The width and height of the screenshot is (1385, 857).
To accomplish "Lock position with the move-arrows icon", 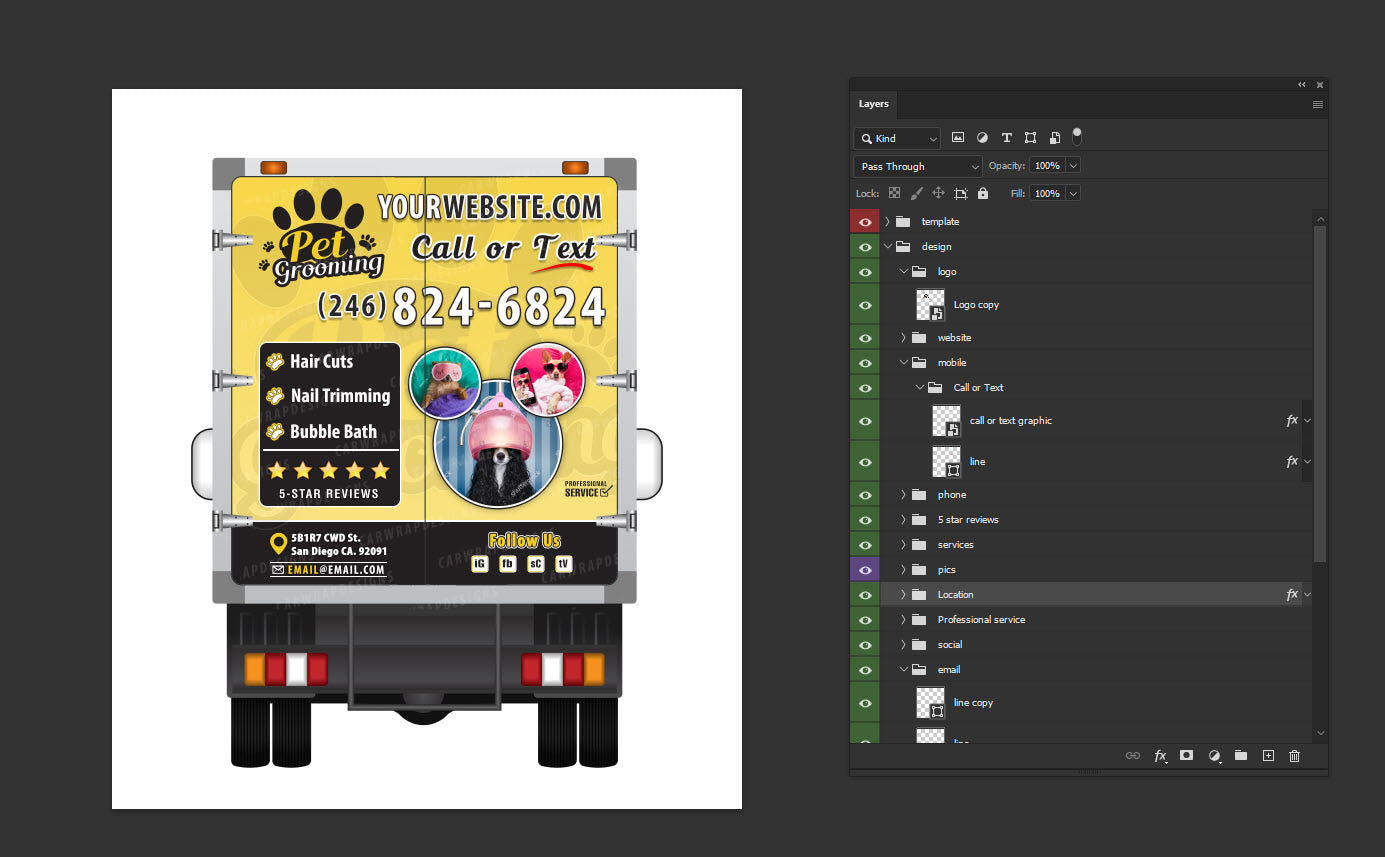I will (x=938, y=193).
